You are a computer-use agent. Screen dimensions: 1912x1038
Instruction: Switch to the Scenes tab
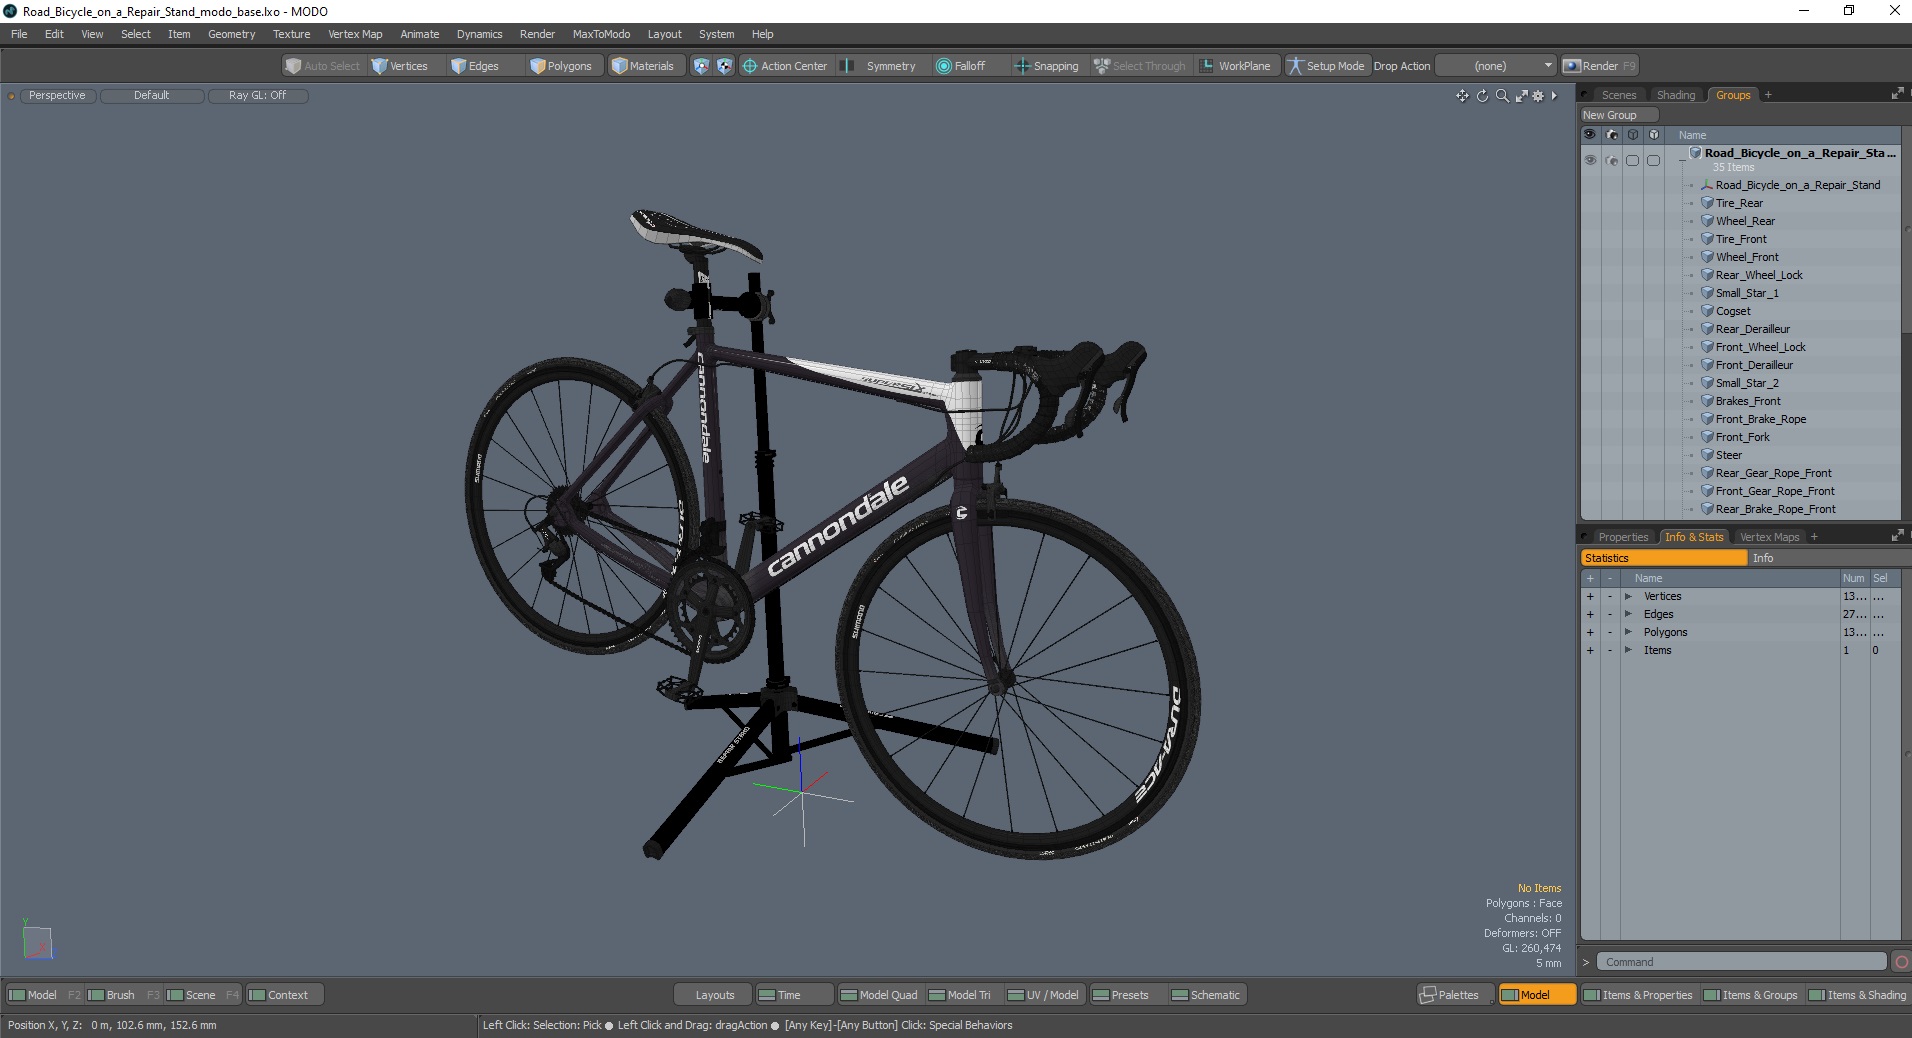pyautogui.click(x=1618, y=95)
